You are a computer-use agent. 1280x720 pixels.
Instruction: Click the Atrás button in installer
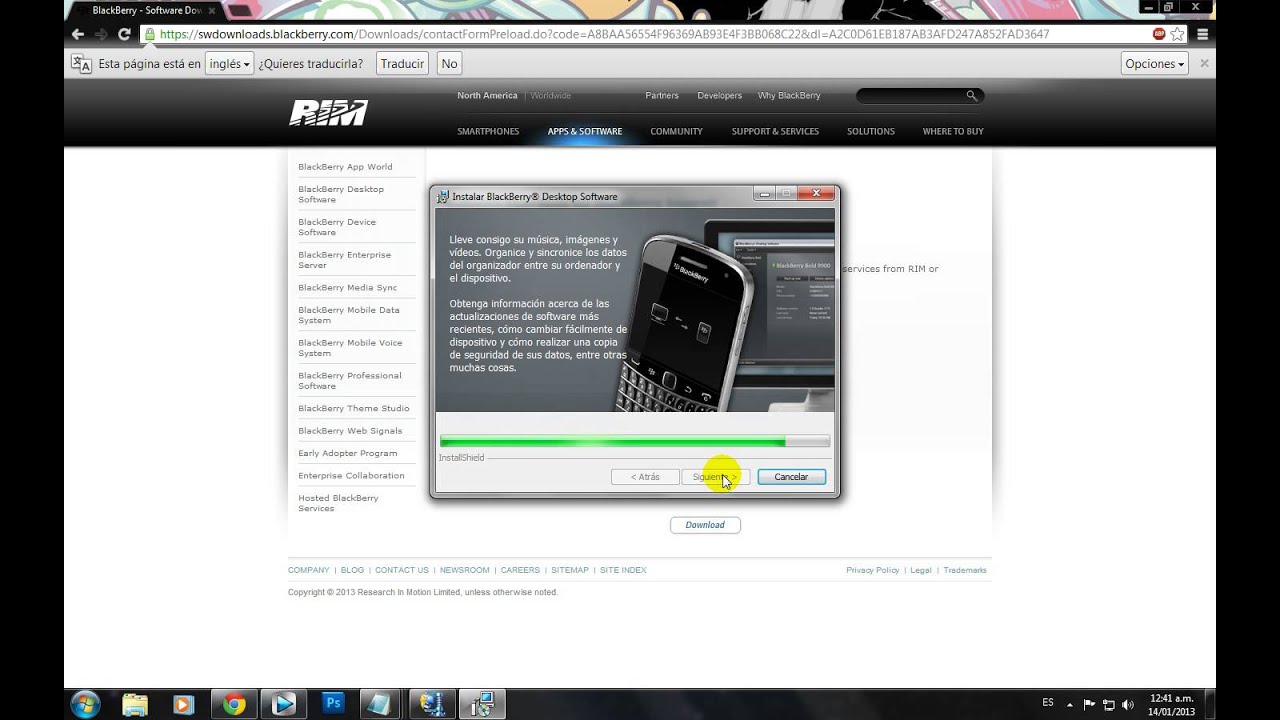click(645, 477)
